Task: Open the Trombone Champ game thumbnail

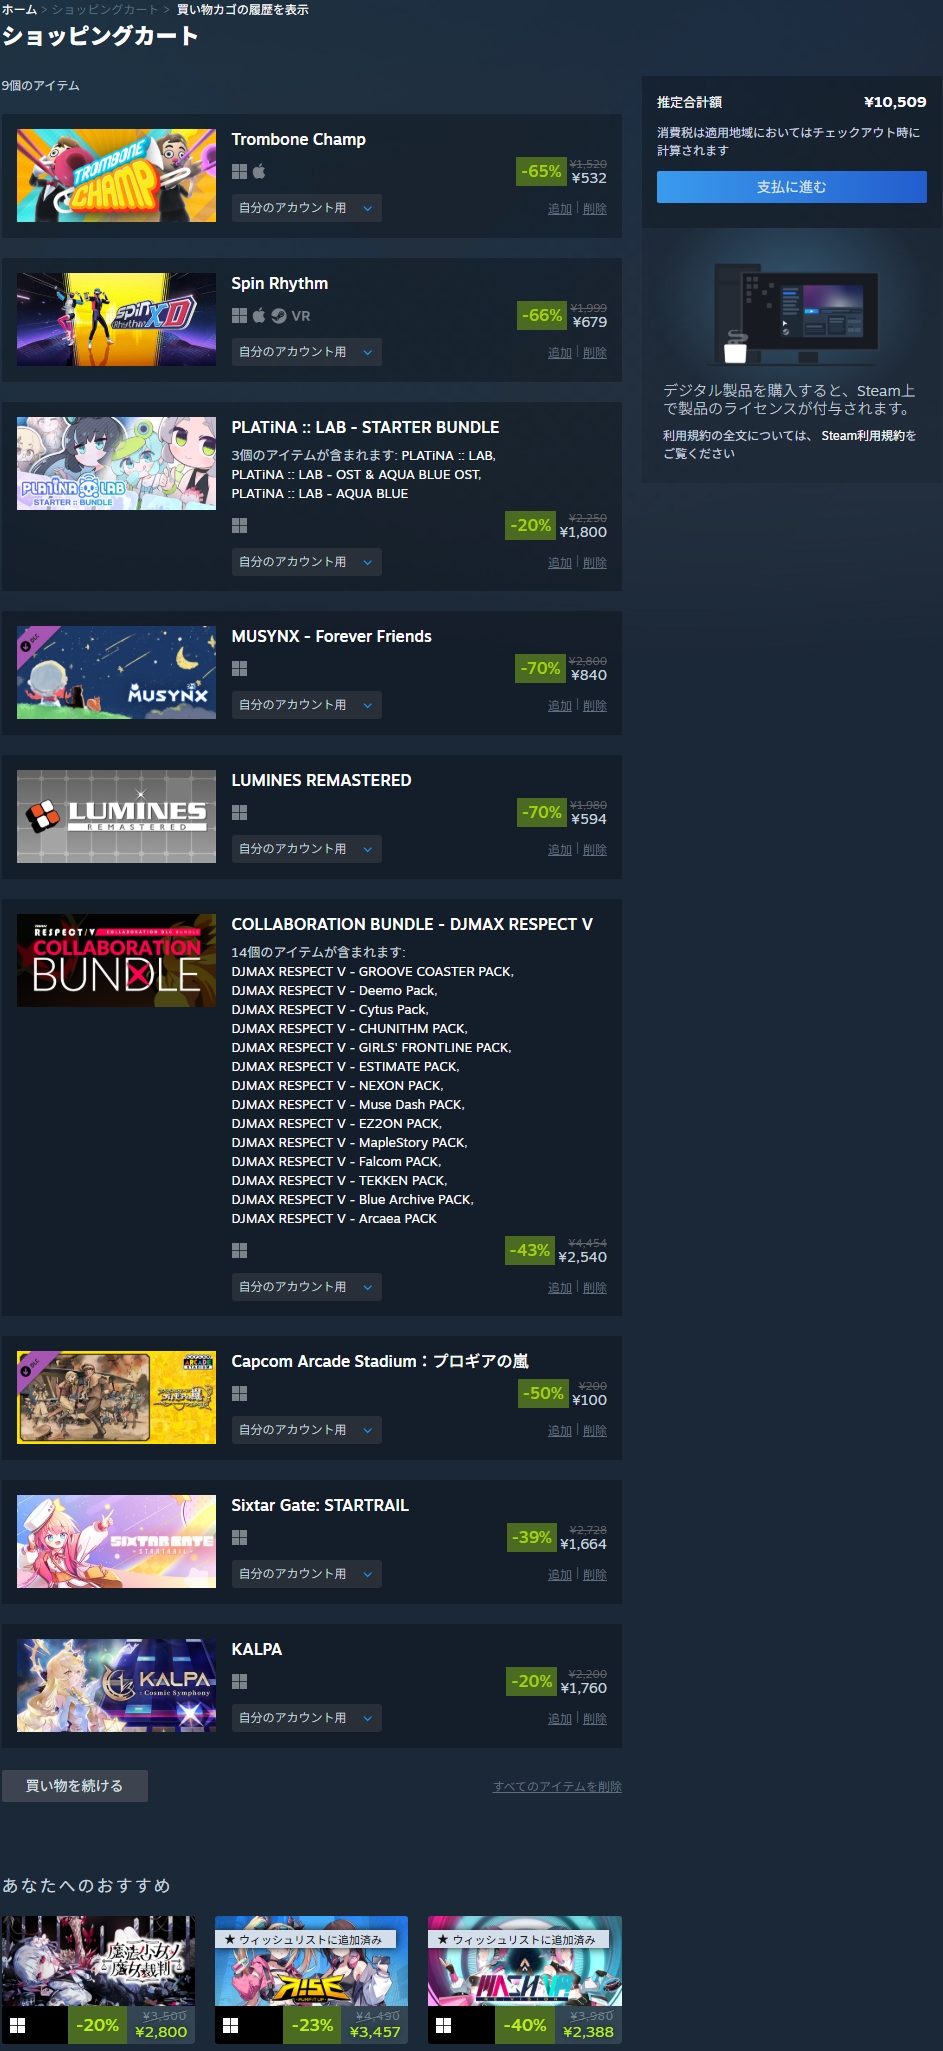Action: click(x=116, y=175)
